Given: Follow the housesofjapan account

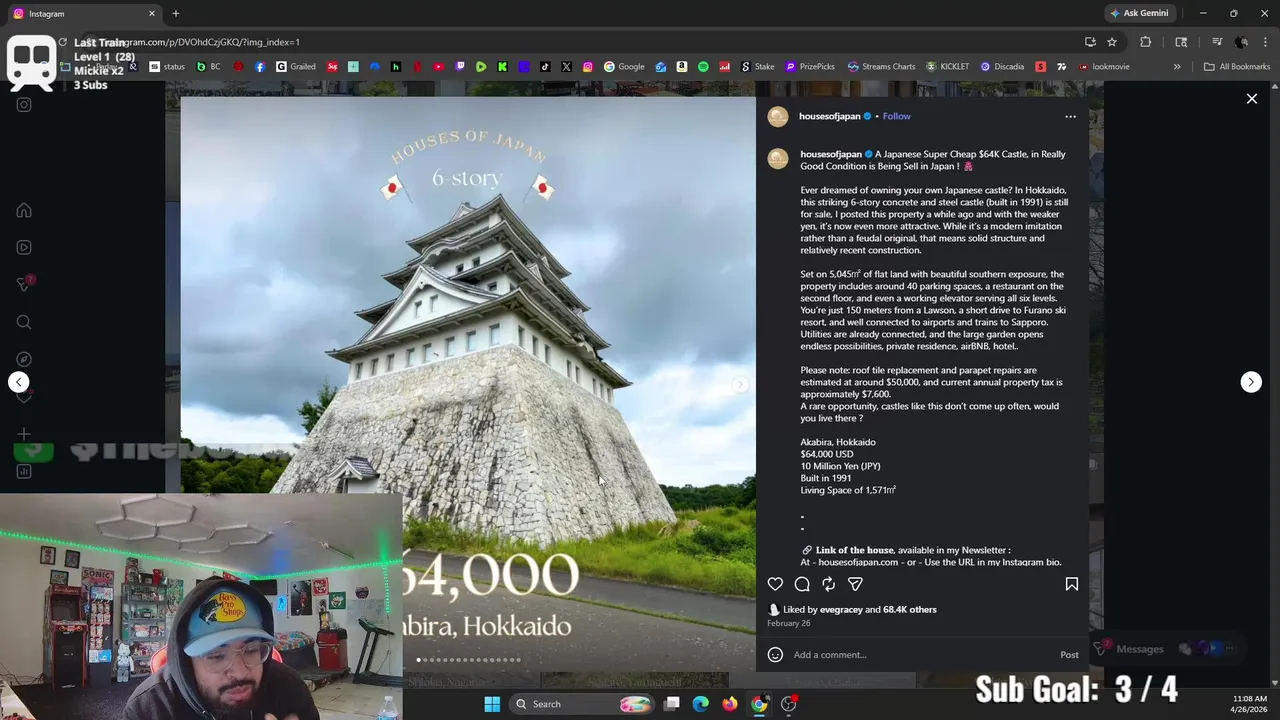Looking at the screenshot, I should pos(897,116).
